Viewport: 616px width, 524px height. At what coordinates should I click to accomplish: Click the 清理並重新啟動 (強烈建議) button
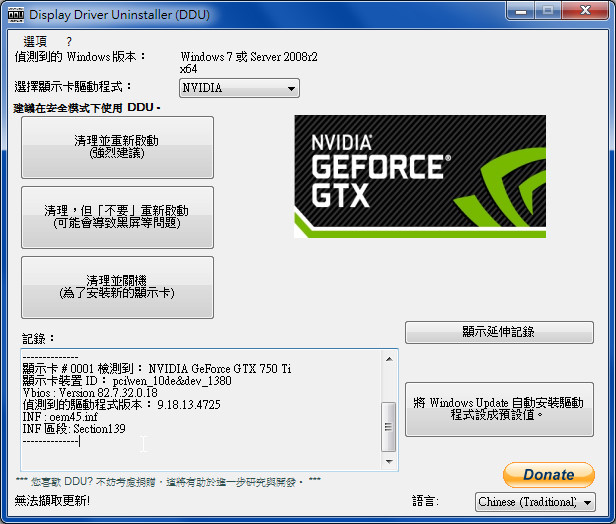[x=117, y=147]
